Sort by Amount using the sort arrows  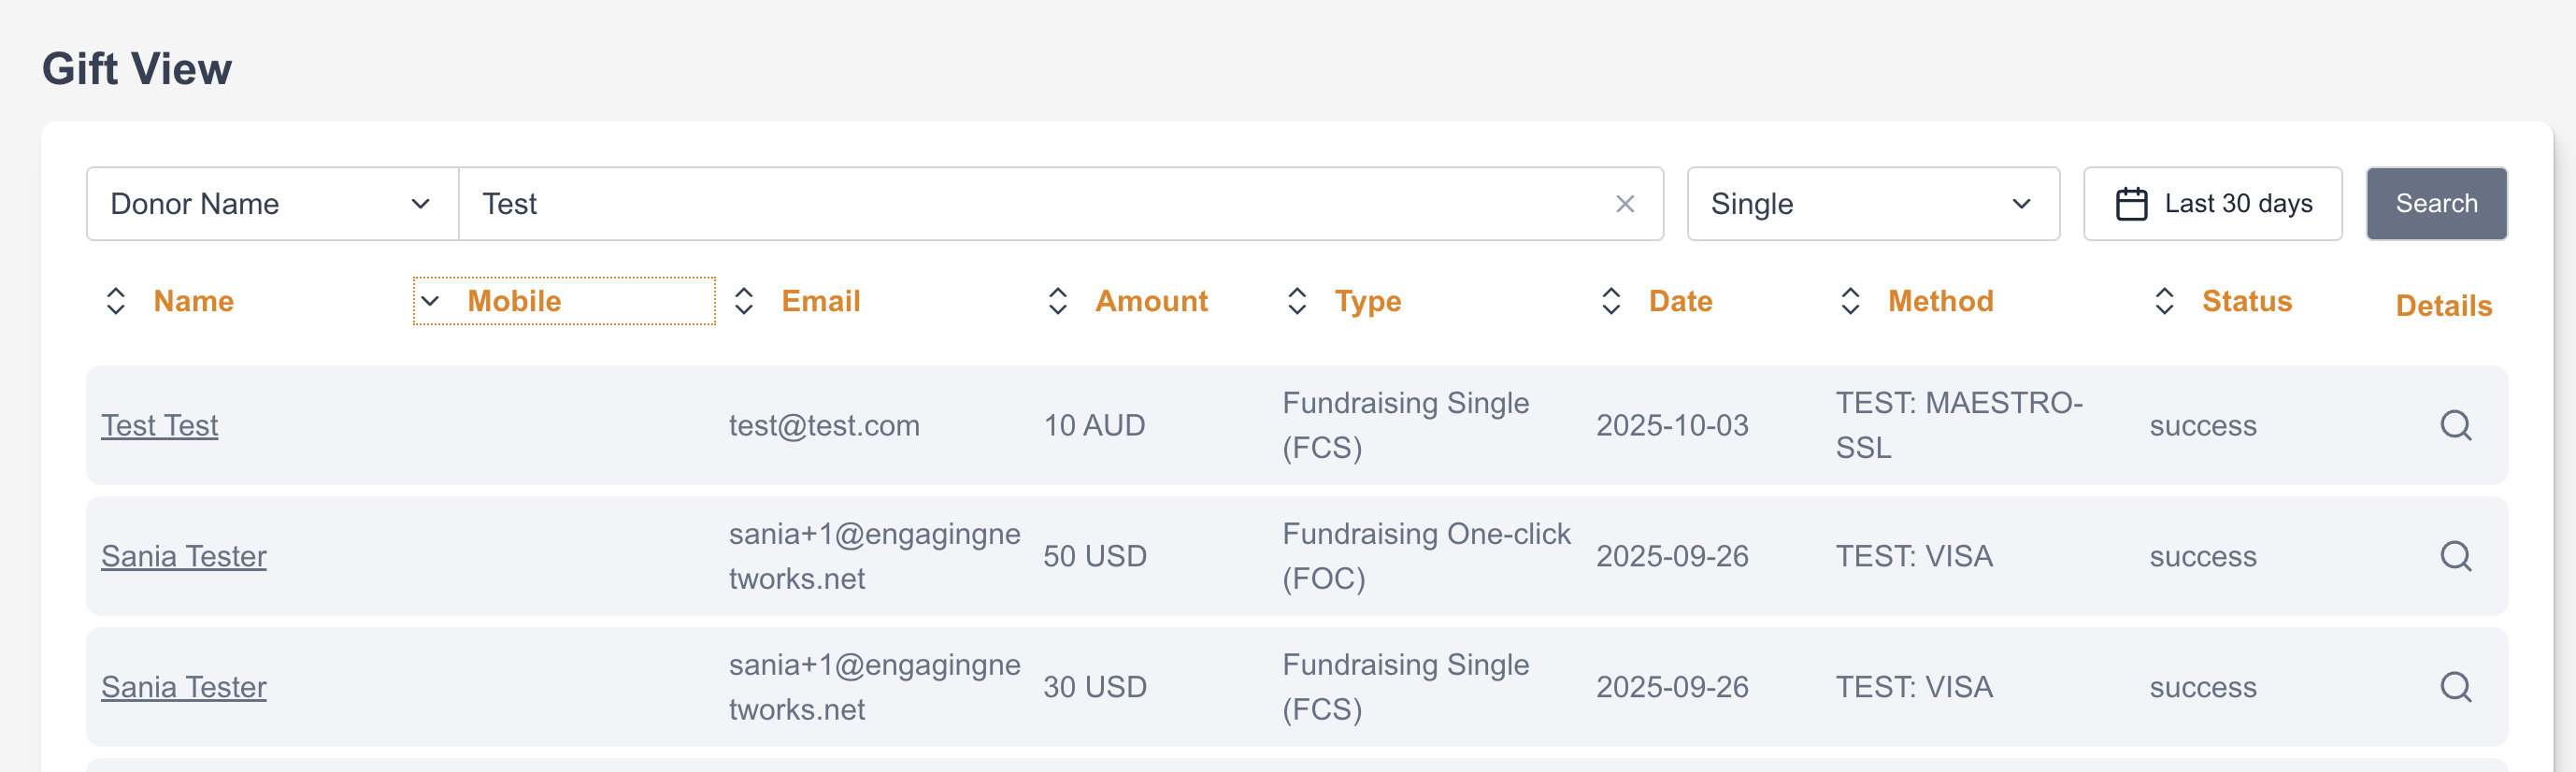[x=1058, y=301]
